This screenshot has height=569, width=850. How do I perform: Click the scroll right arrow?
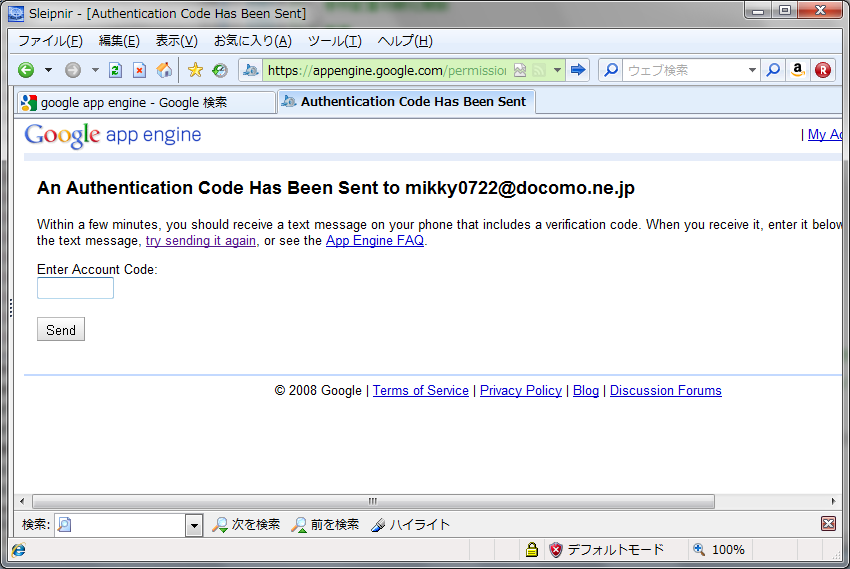(833, 501)
